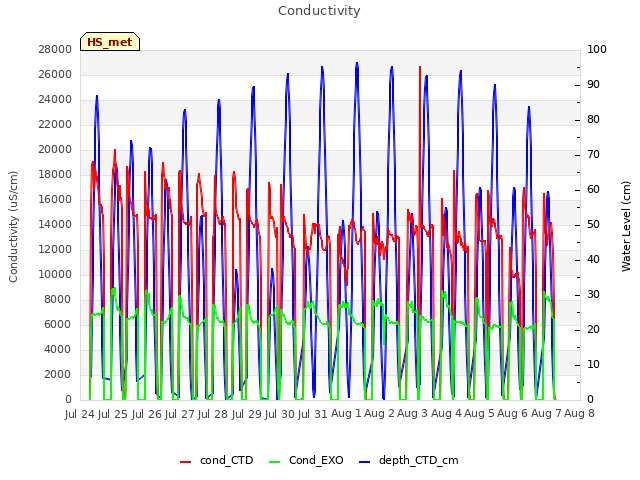The height and width of the screenshot is (480, 640).
Task: Click the 70 tick on water level axis
Action: click(593, 154)
